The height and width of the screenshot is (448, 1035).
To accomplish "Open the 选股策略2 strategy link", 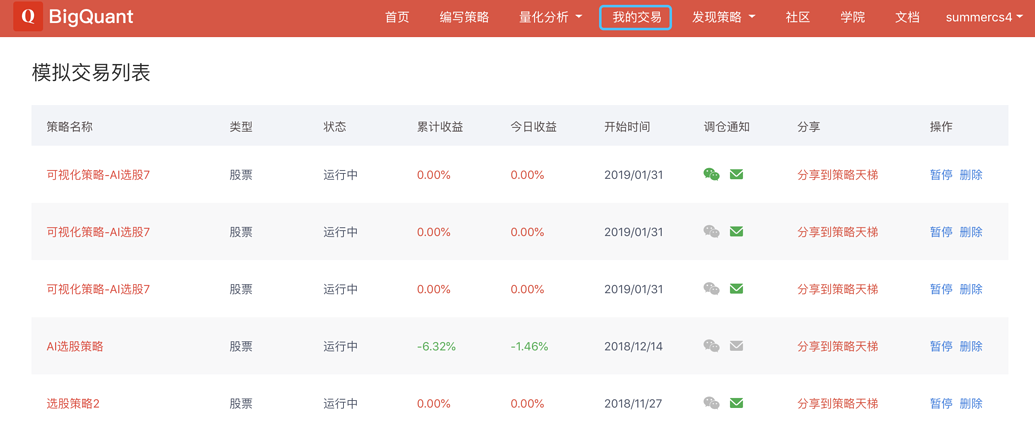I will point(73,403).
